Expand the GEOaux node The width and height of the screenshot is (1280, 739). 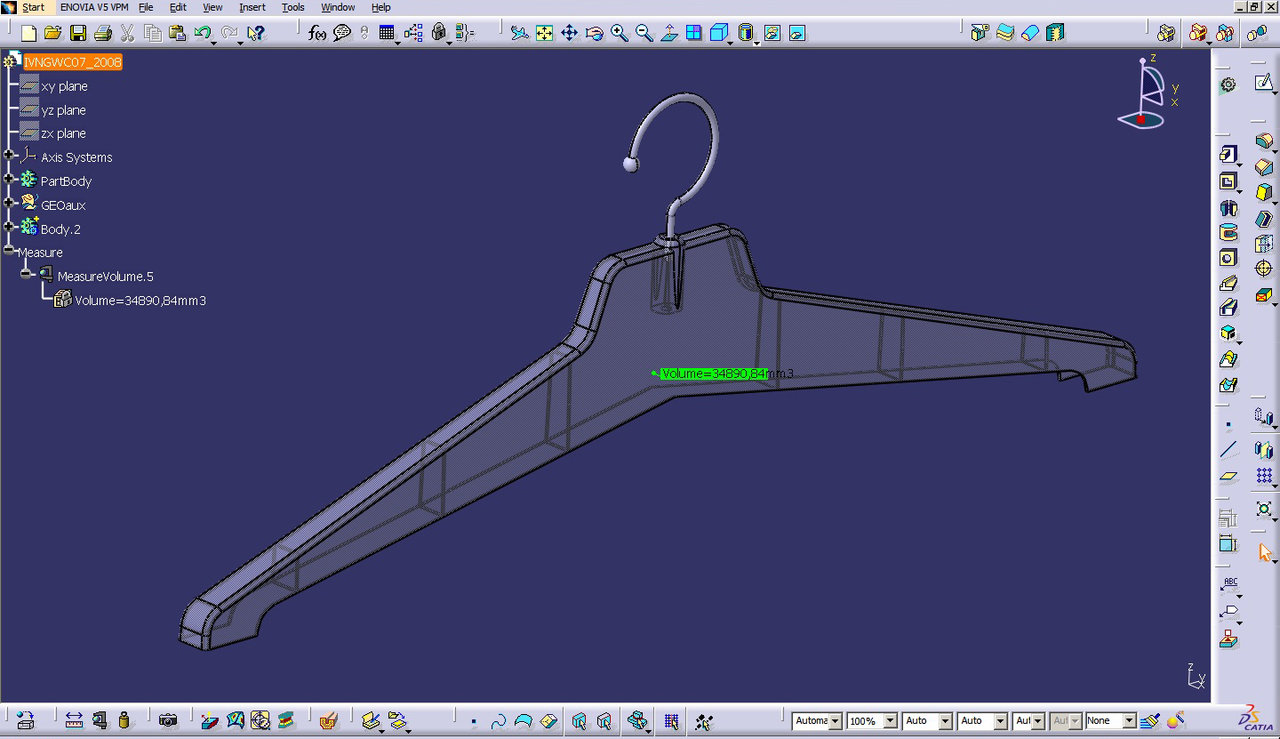point(9,203)
